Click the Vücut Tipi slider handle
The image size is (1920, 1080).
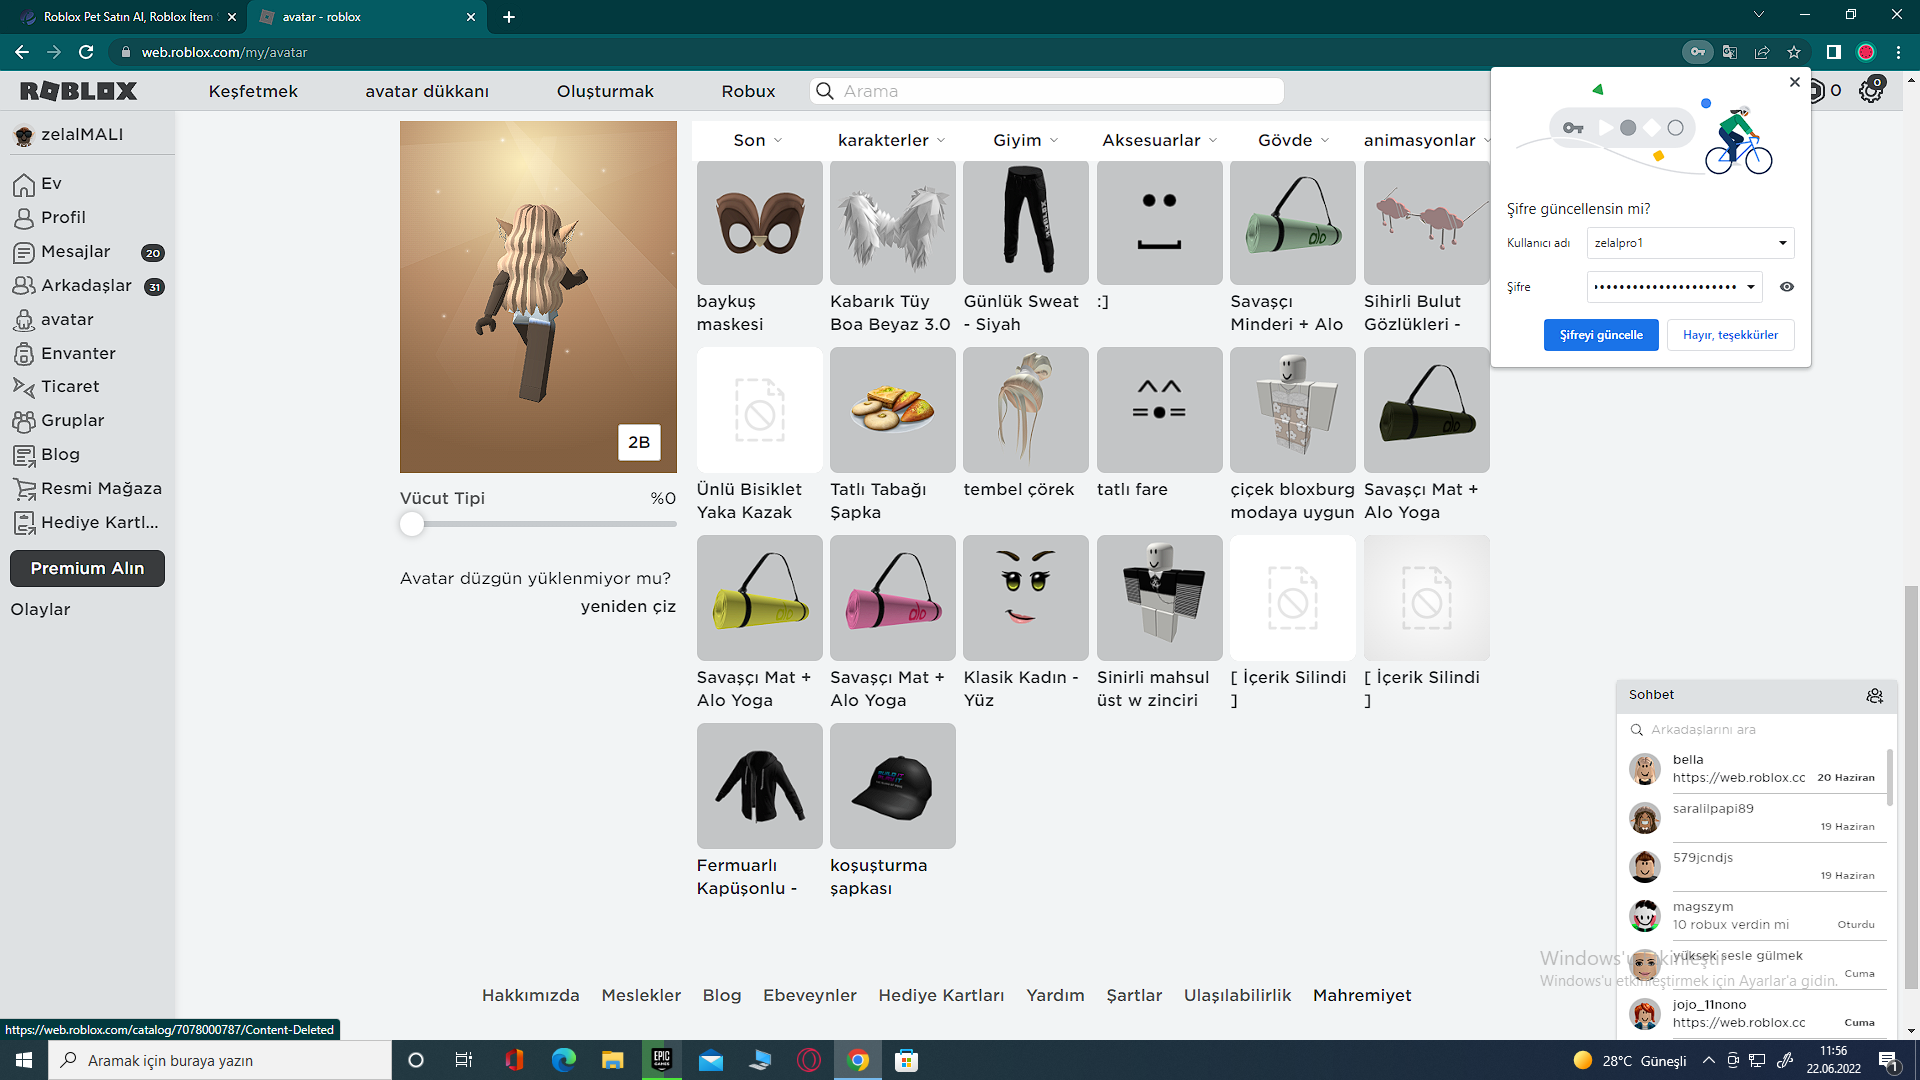tap(412, 524)
